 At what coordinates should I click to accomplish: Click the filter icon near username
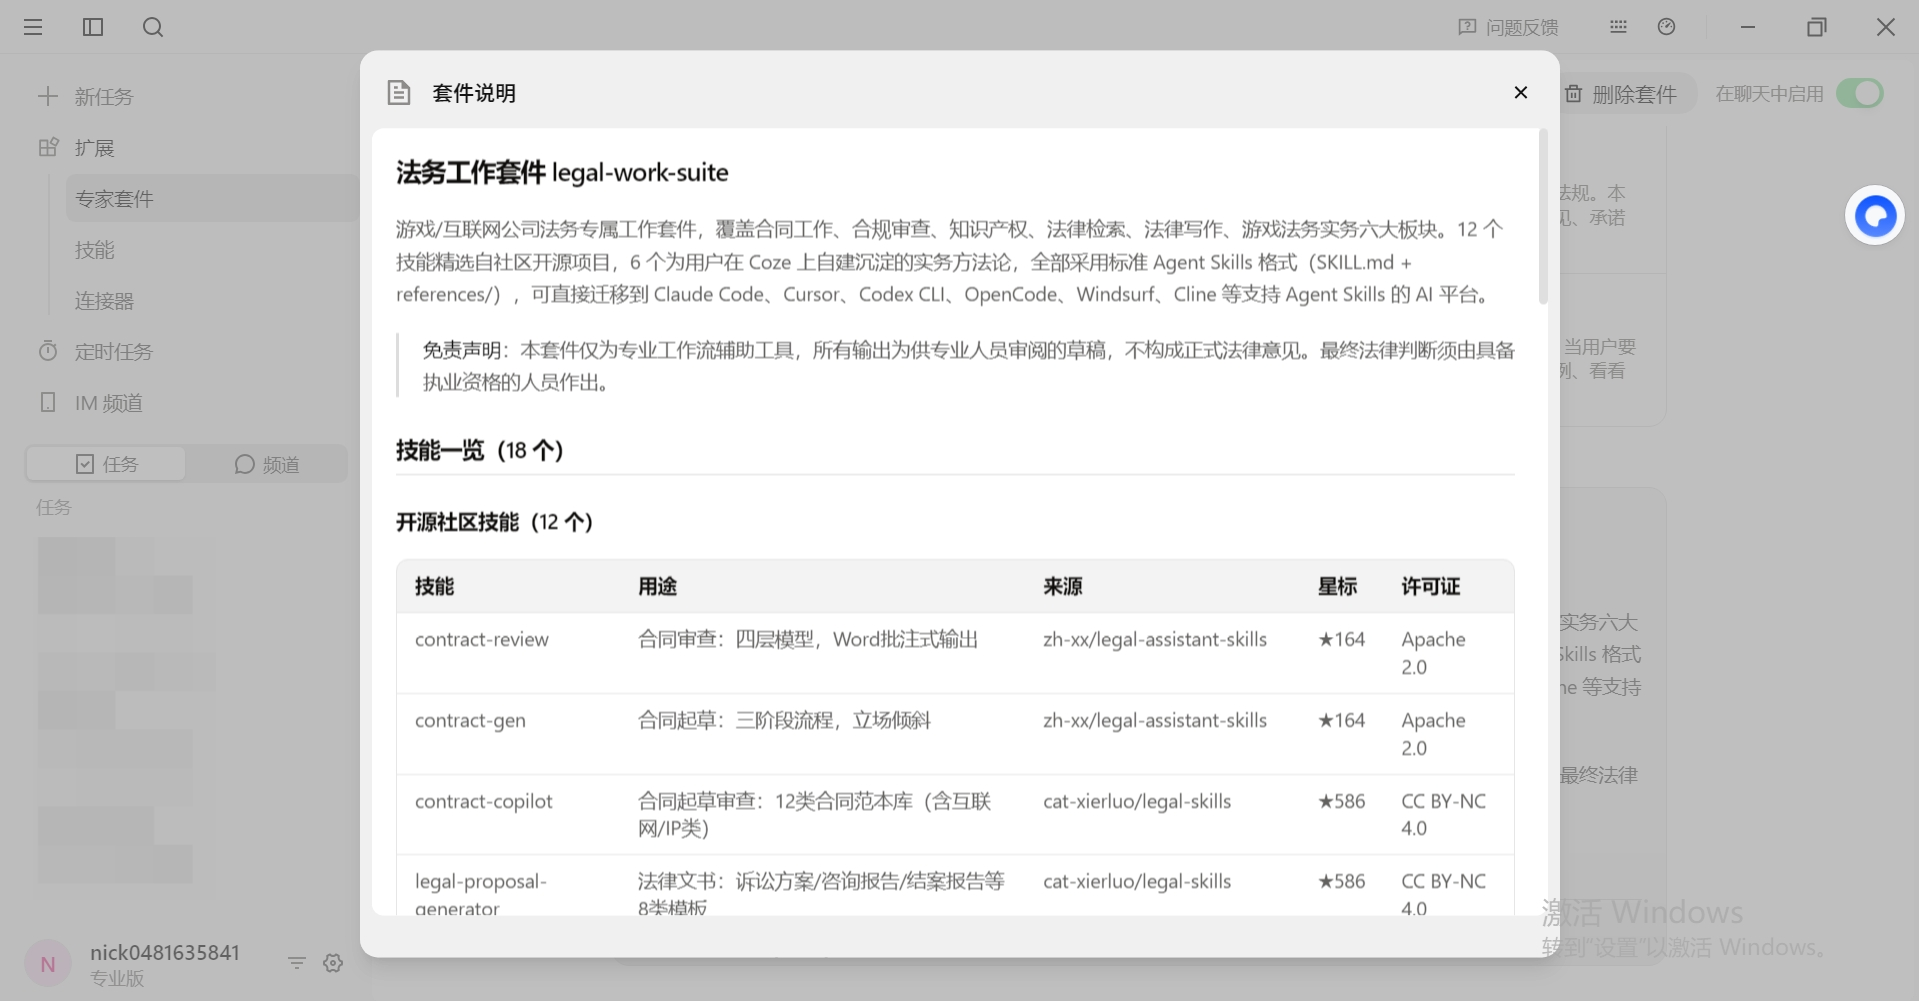[x=297, y=963]
